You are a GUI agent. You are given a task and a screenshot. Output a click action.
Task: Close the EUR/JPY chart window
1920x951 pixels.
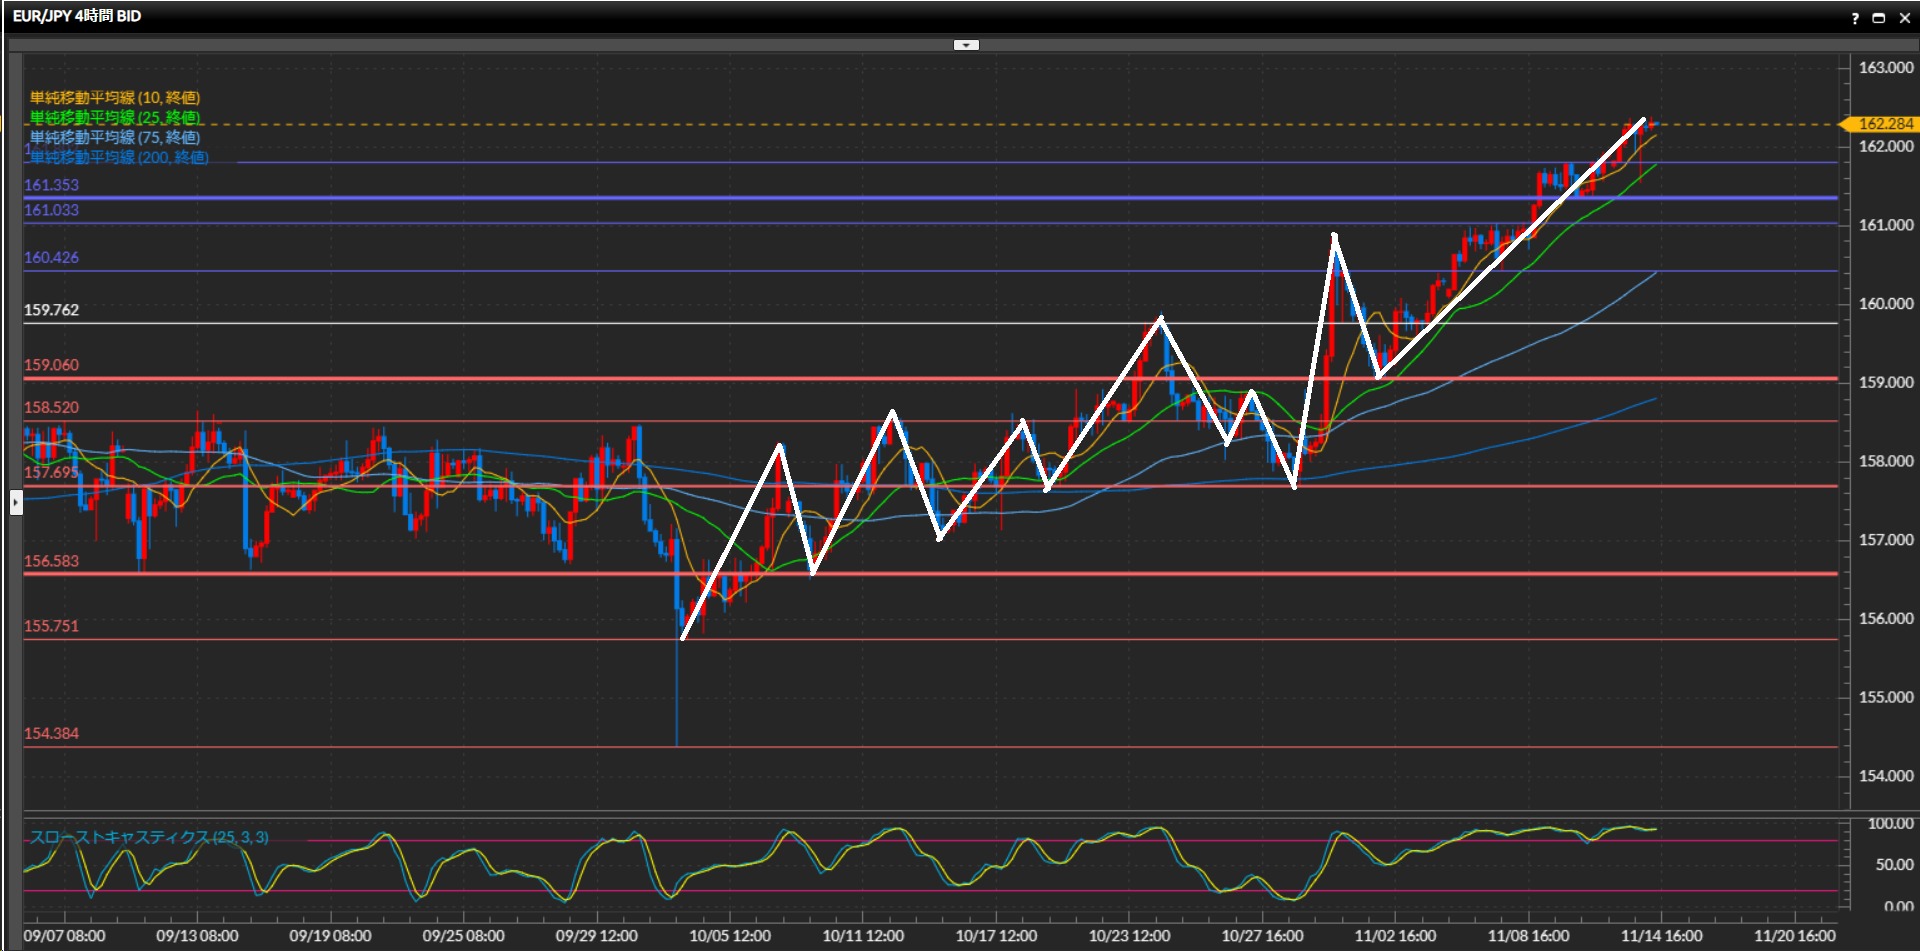[x=1904, y=18]
